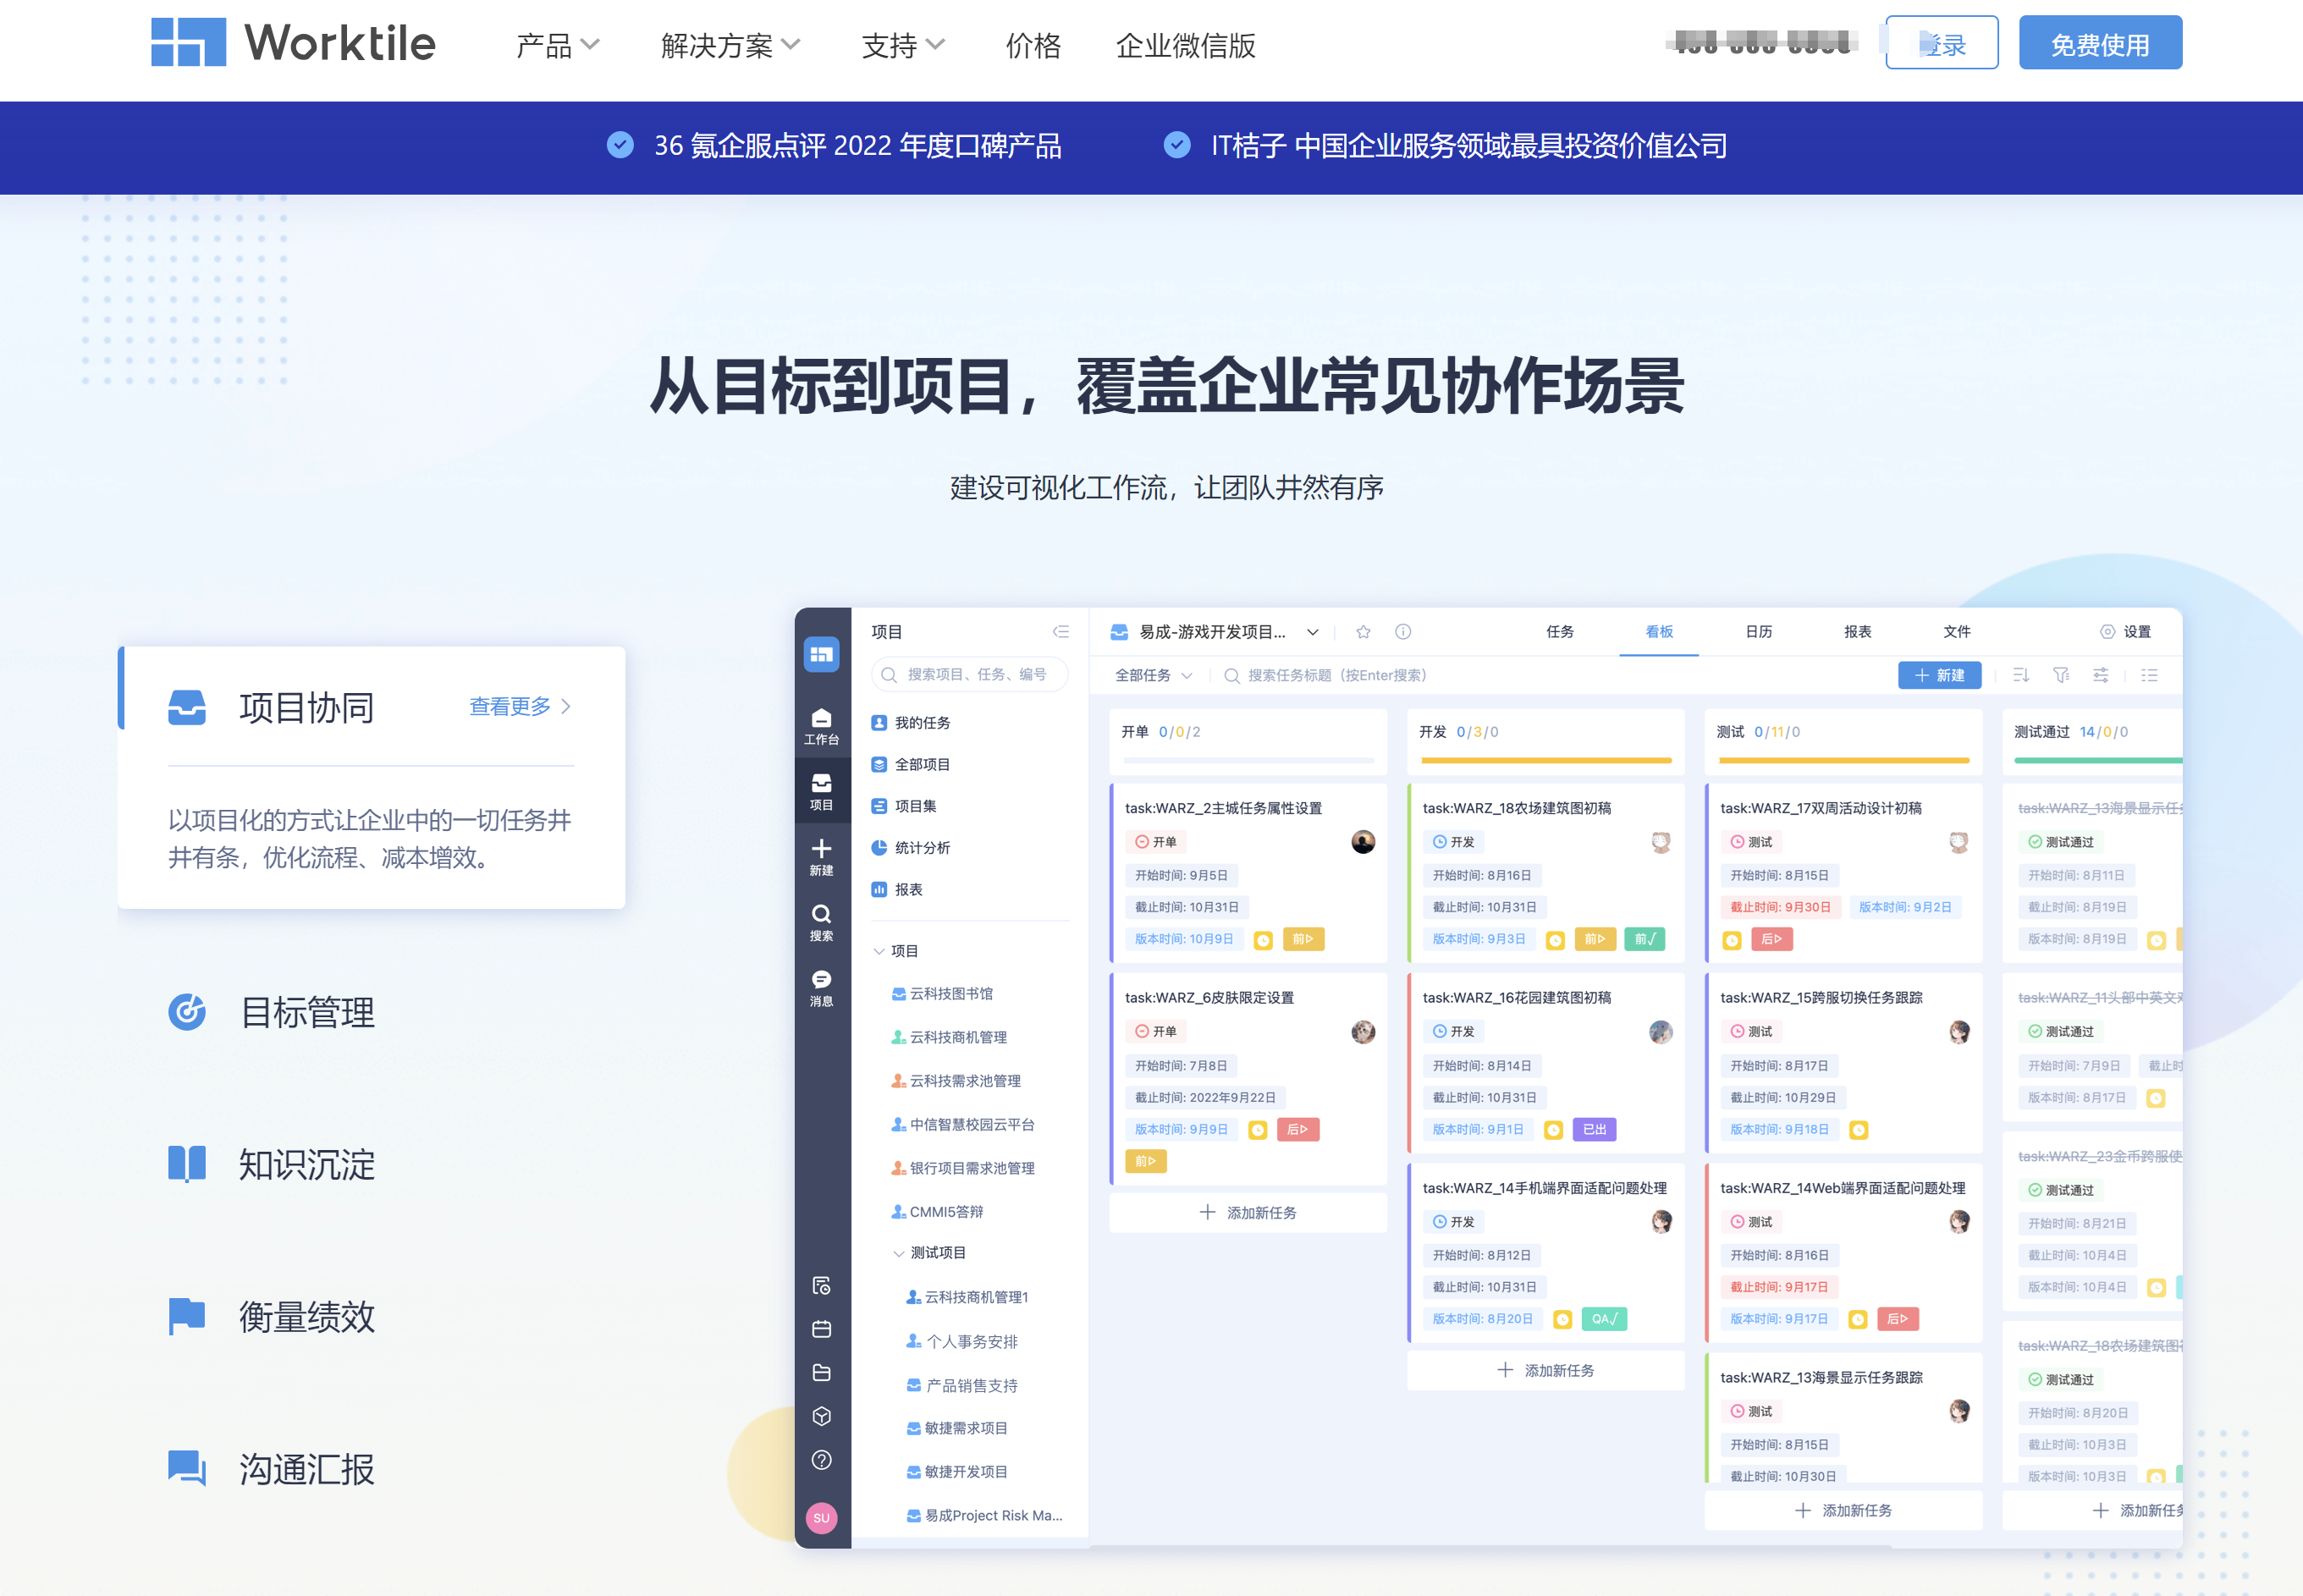Open the 搜索 sidebar icon

tap(821, 922)
